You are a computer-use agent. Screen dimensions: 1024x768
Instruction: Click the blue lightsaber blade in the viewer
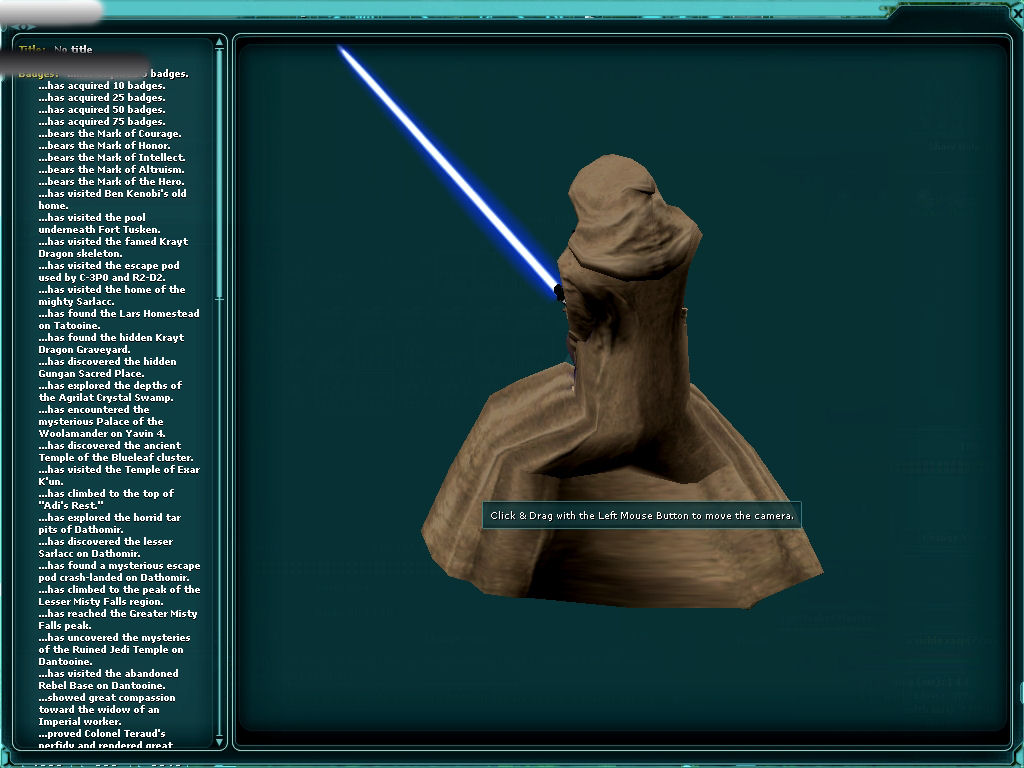(447, 170)
